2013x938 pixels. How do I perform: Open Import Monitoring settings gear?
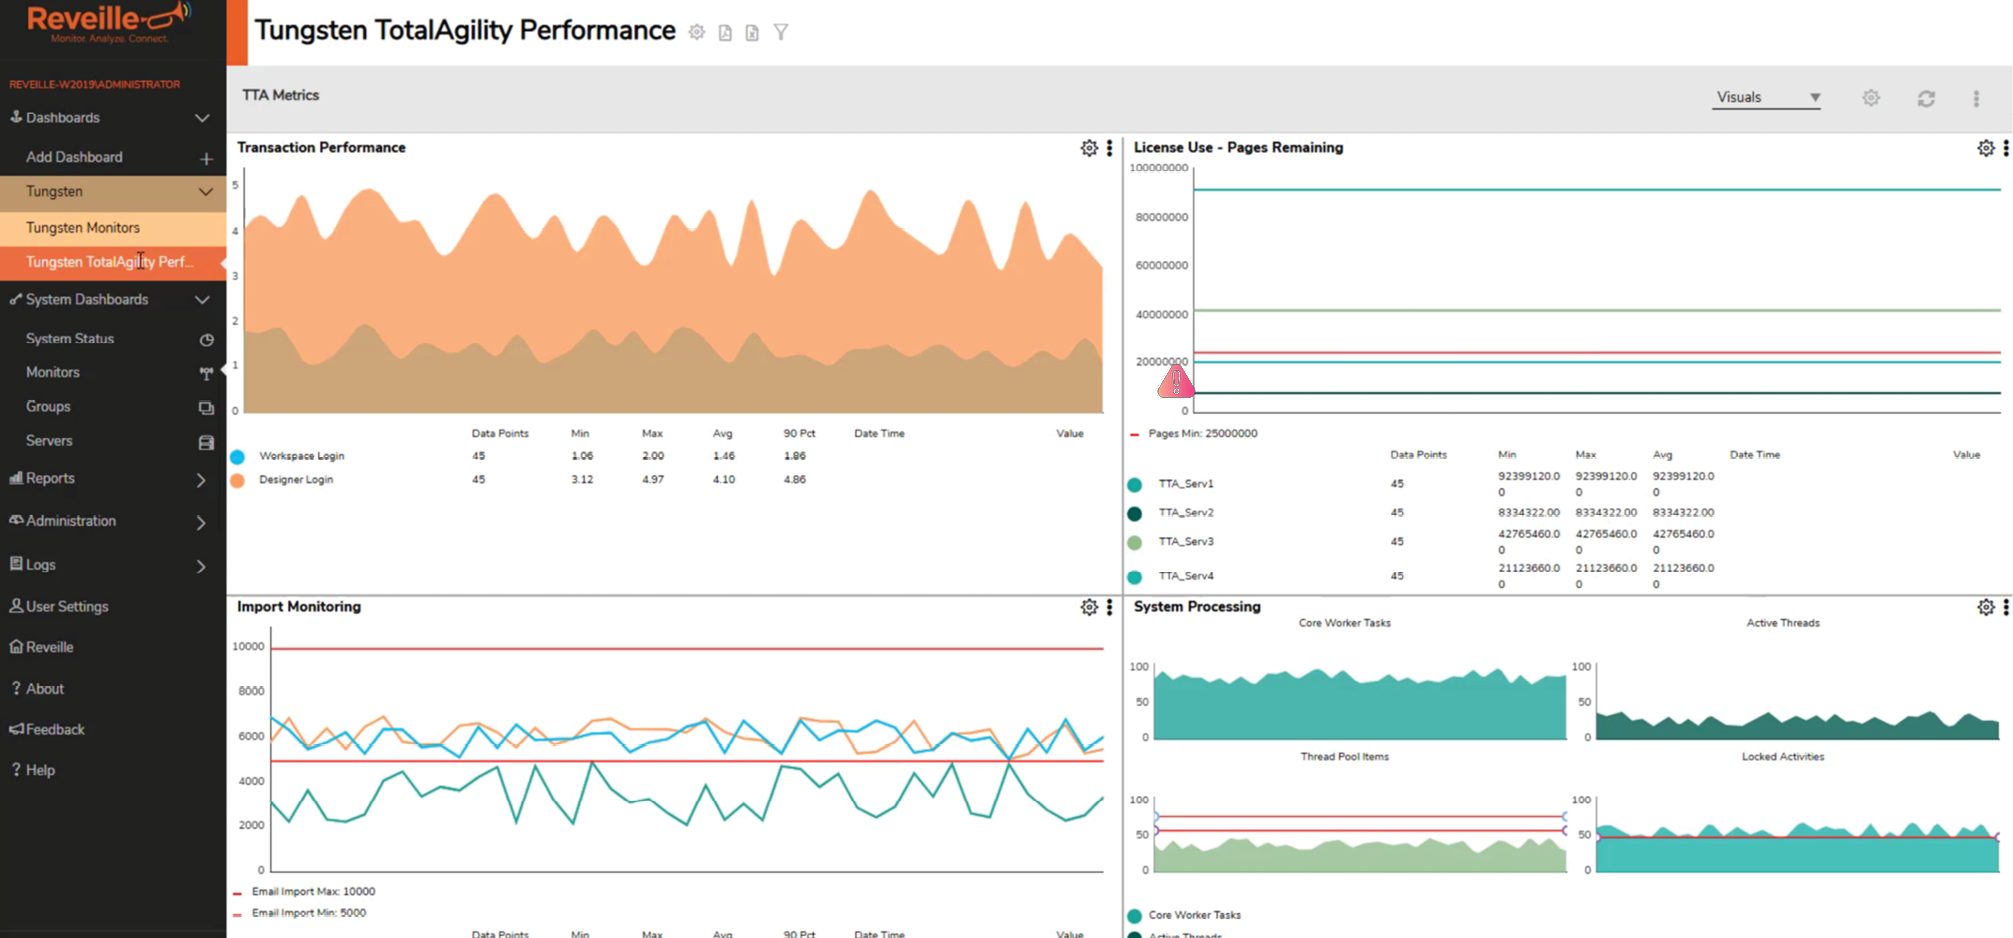[x=1089, y=607]
